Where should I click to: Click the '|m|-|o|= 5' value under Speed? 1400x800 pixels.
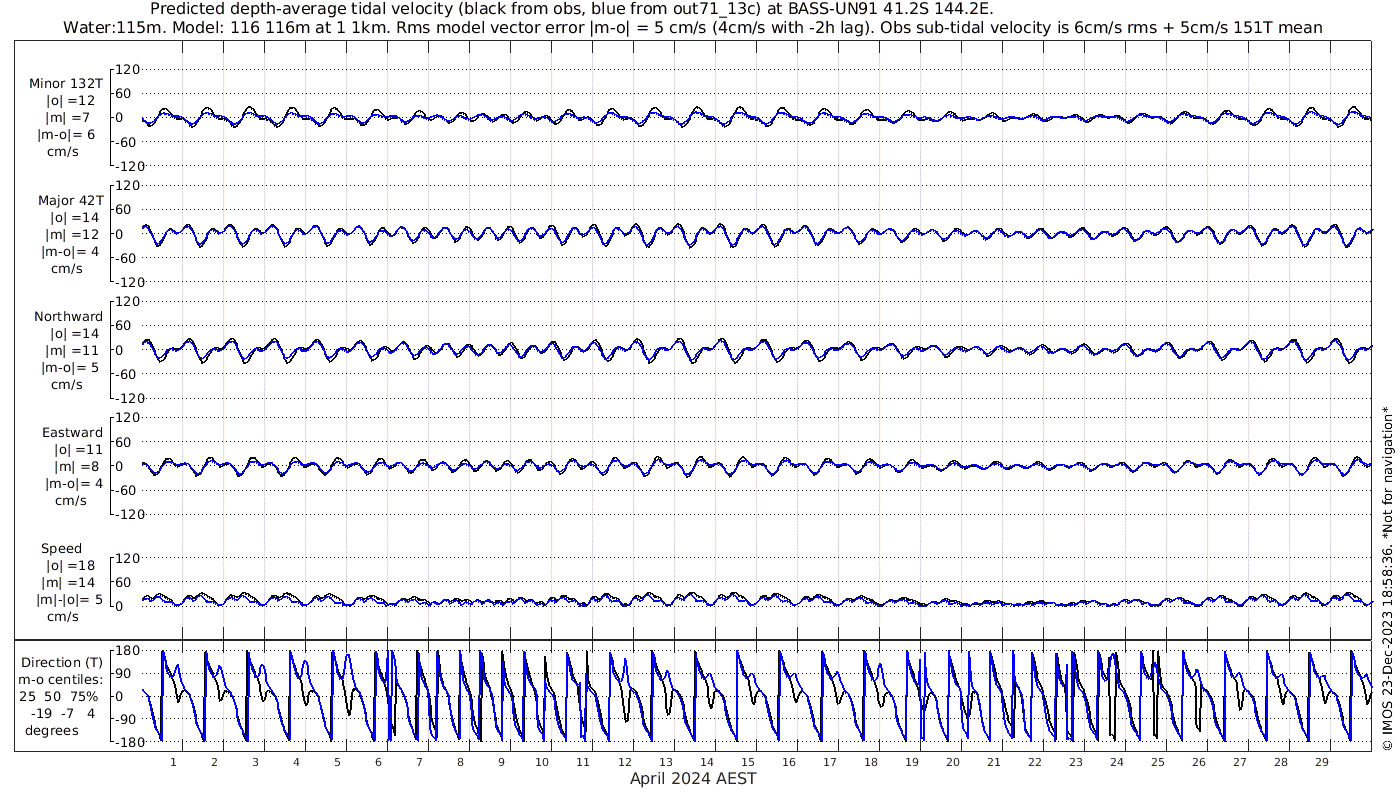(70, 599)
